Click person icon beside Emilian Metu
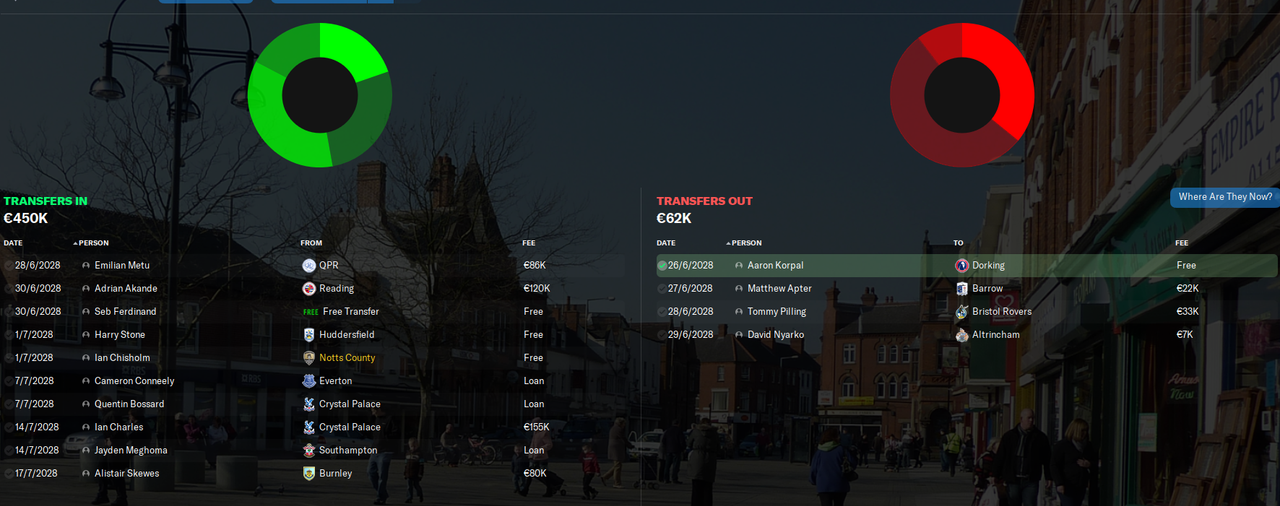The width and height of the screenshot is (1280, 506). [x=86, y=266]
